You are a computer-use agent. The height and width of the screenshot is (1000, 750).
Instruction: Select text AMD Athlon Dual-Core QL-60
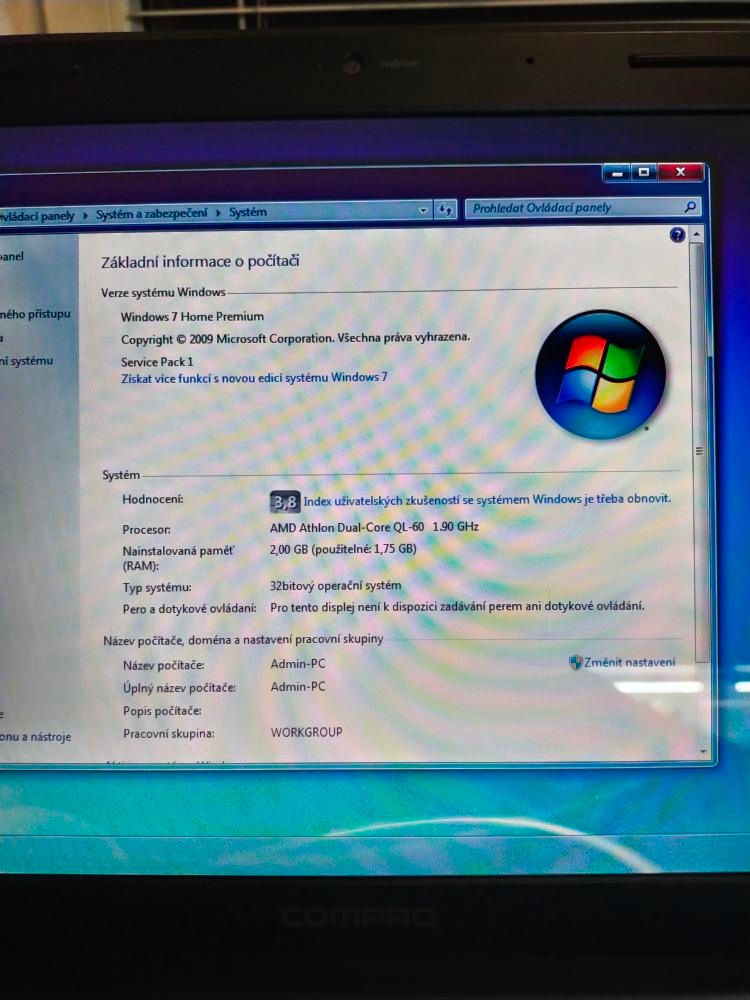pos(346,527)
